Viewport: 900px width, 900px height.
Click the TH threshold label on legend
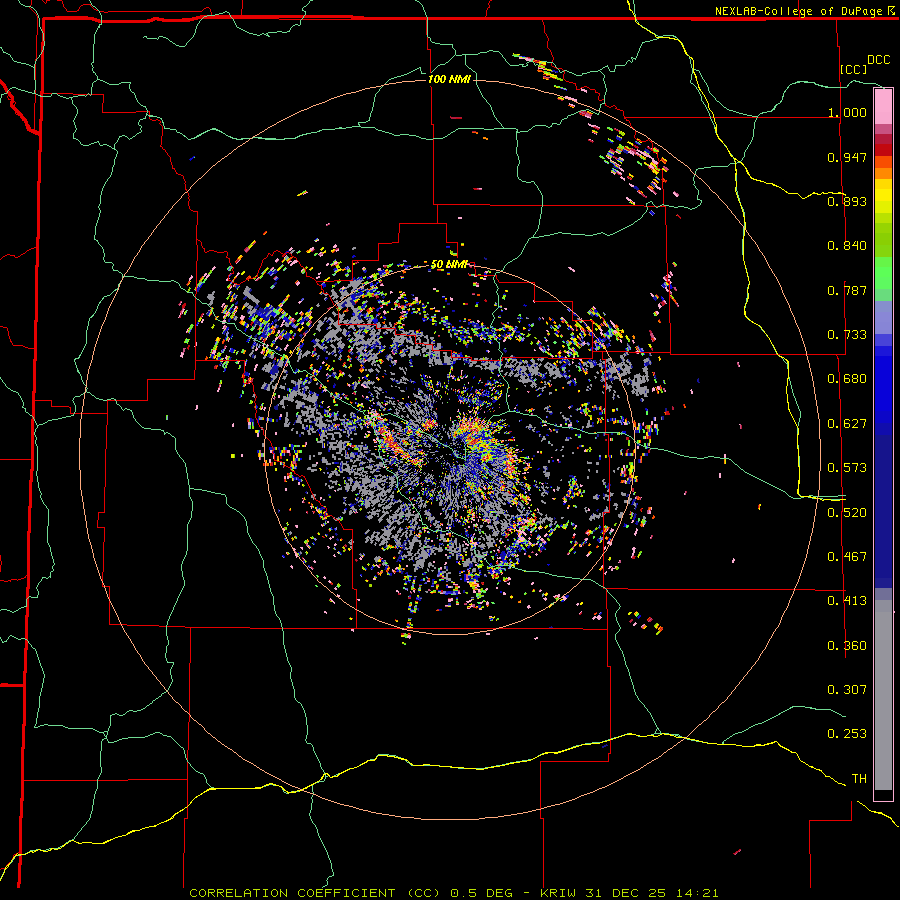point(859,779)
